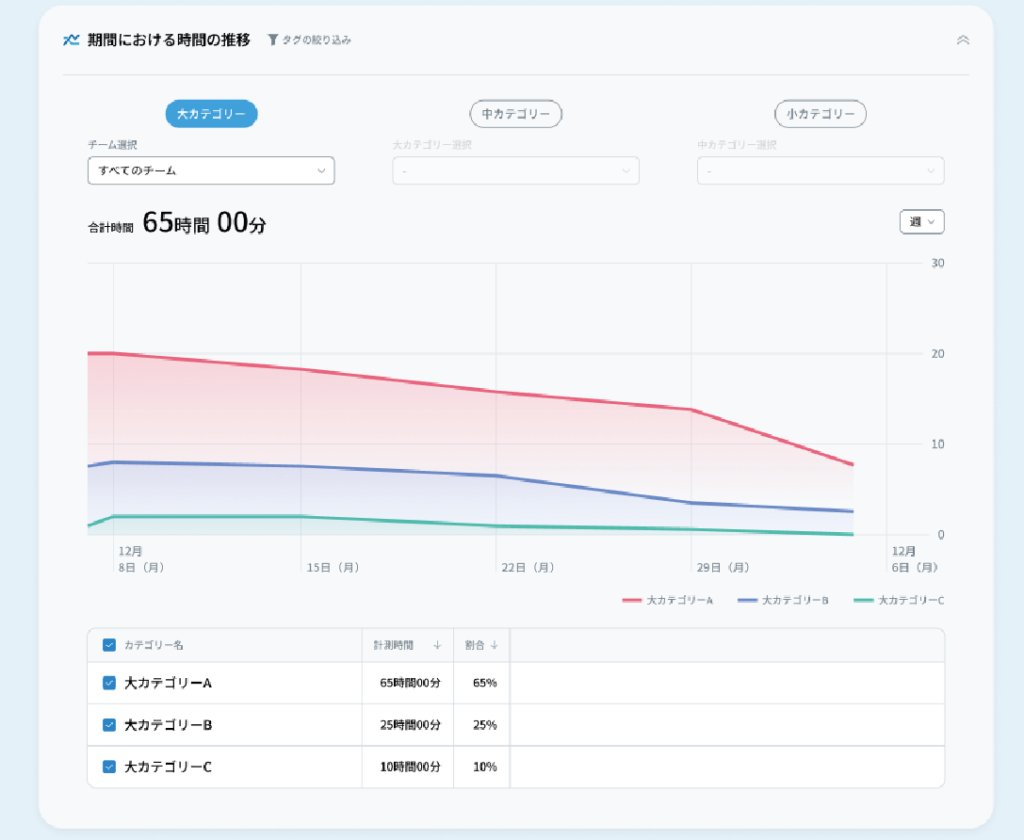Image resolution: width=1024 pixels, height=840 pixels.
Task: Open the tag filter funnel icon
Action: (273, 40)
